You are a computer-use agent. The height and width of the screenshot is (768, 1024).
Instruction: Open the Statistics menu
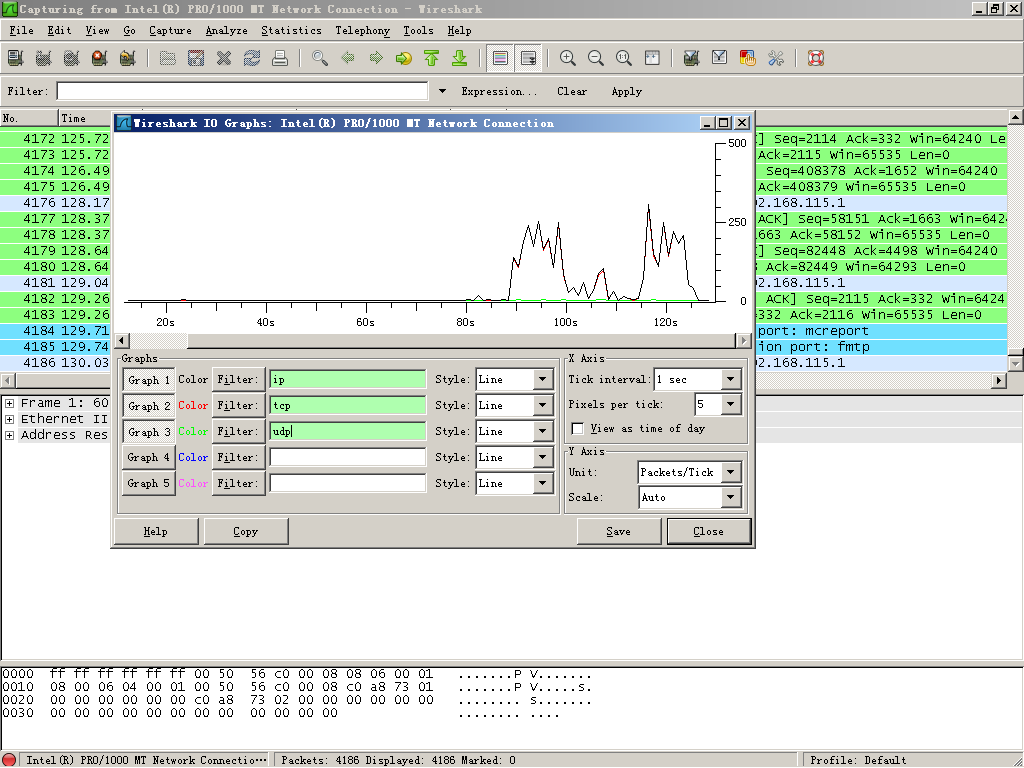tap(291, 30)
